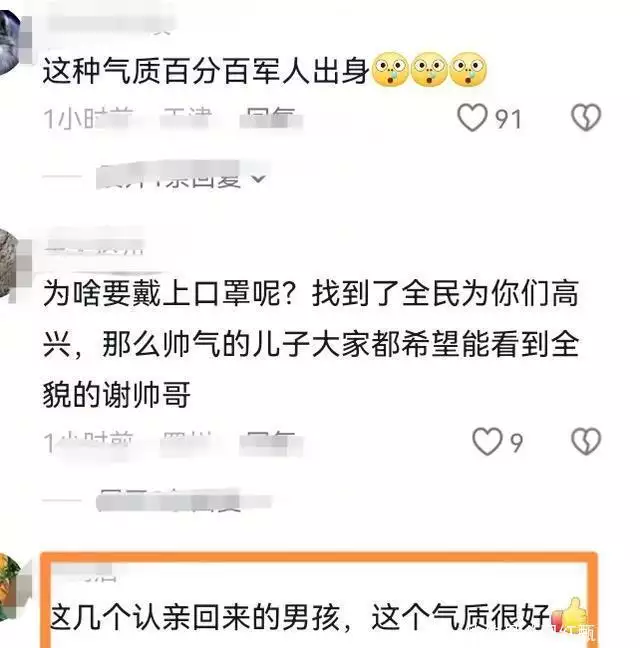Tap the chevron next to 条回复

258,178
